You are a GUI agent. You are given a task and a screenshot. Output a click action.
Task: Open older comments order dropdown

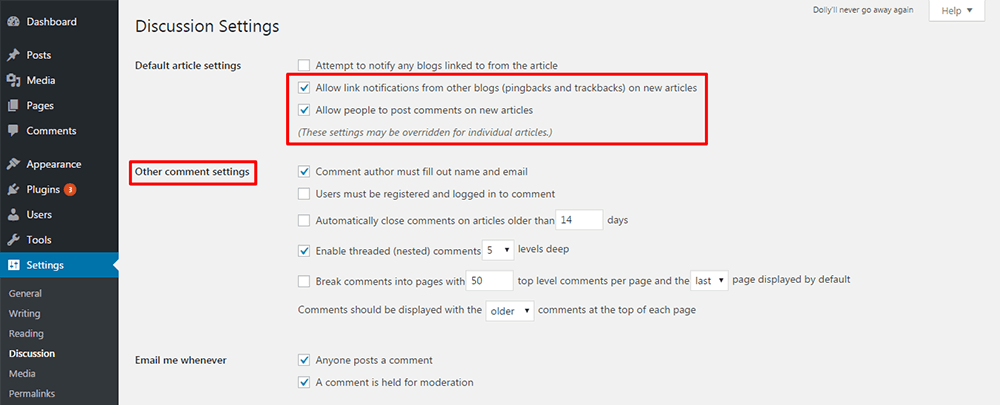coord(510,311)
